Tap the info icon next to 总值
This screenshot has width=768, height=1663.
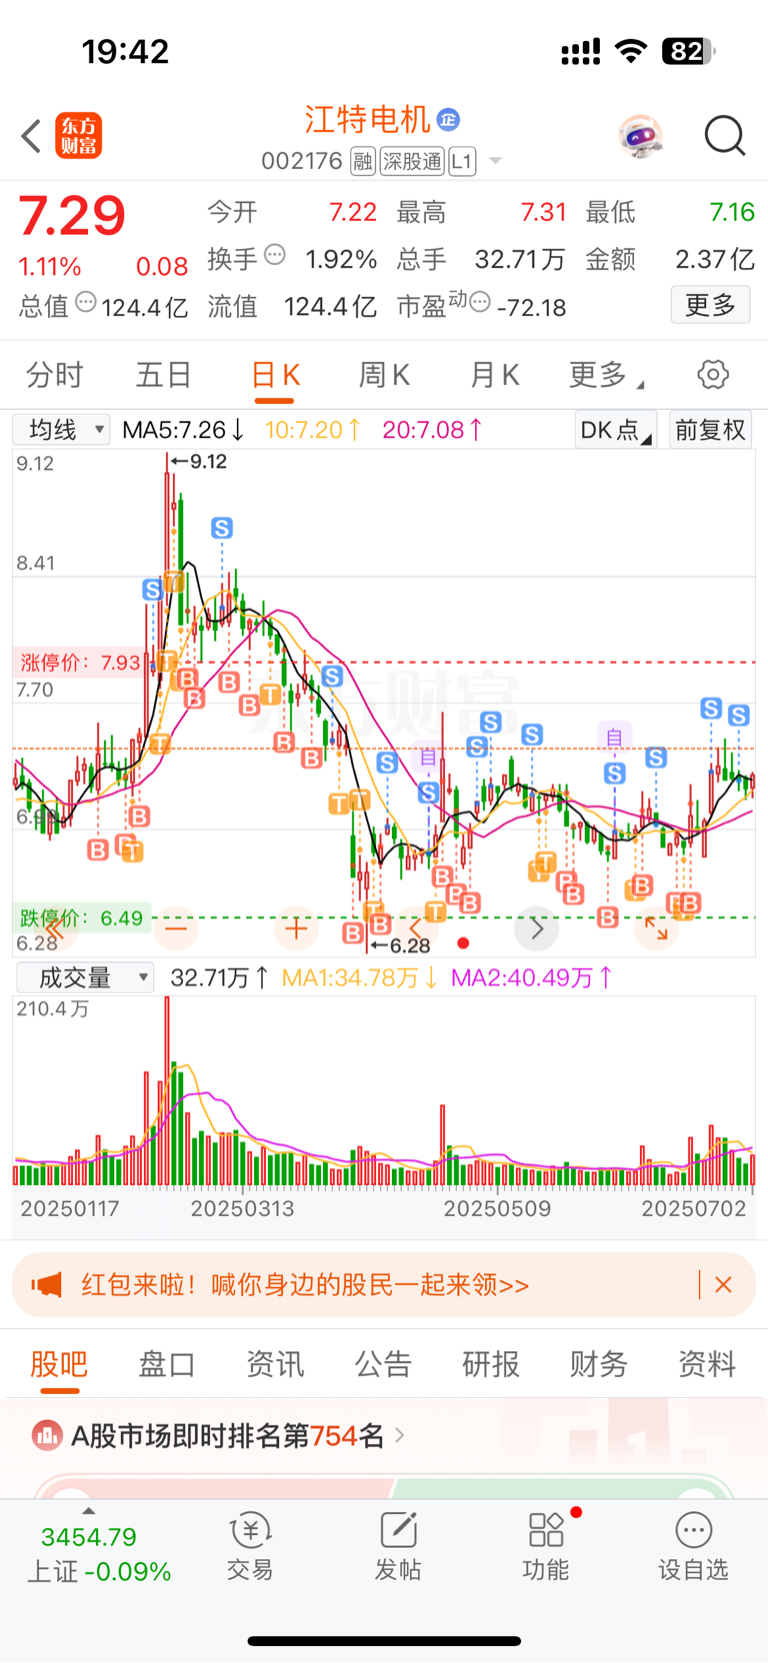(86, 302)
